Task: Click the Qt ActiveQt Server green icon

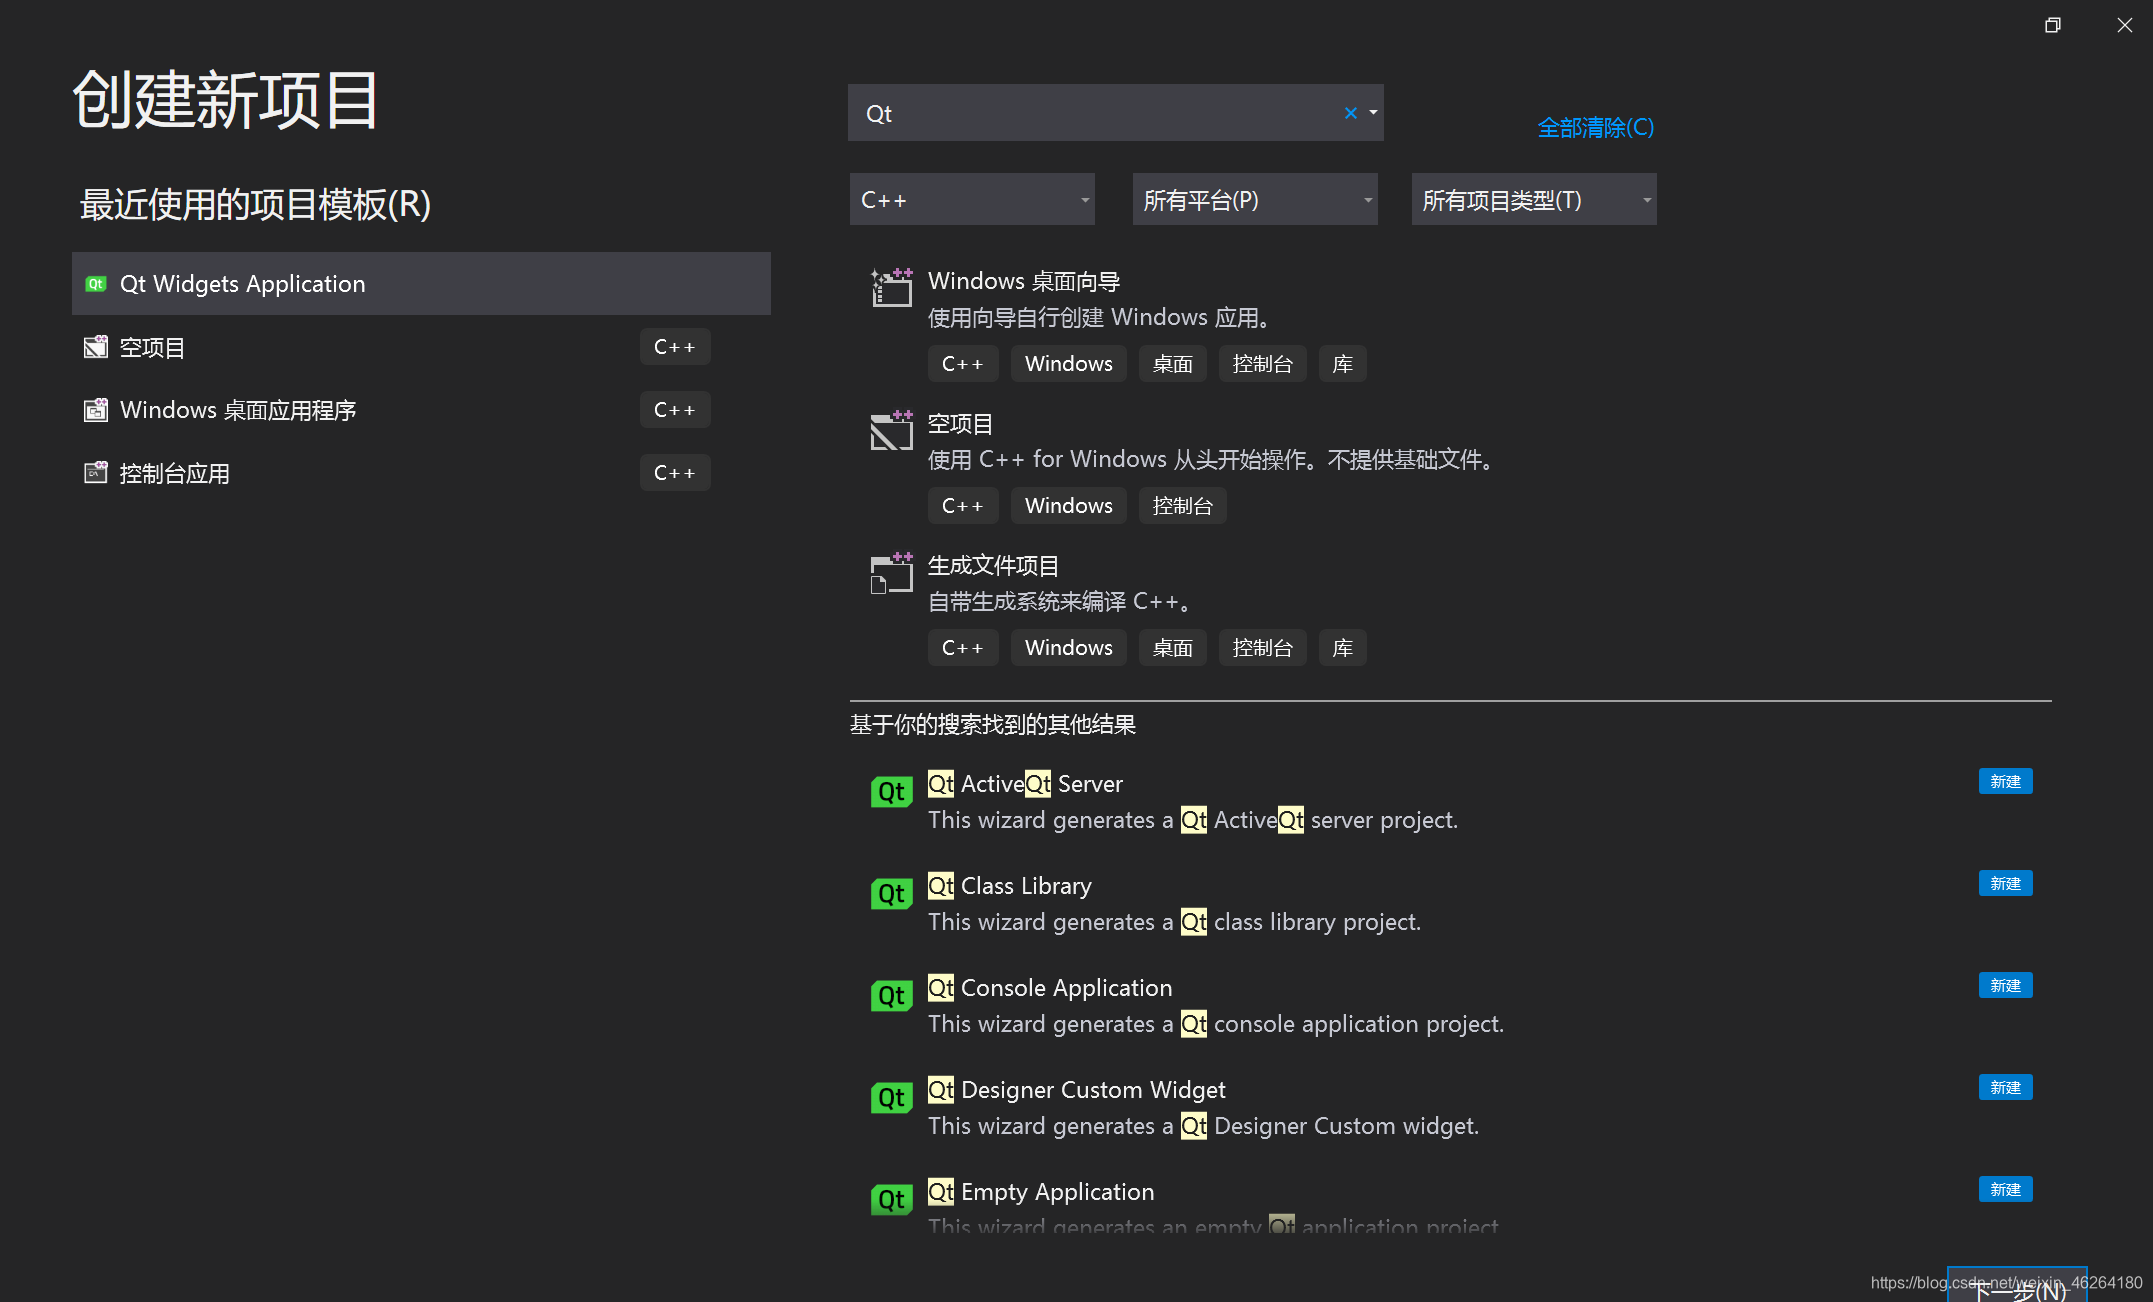Action: pos(891,792)
